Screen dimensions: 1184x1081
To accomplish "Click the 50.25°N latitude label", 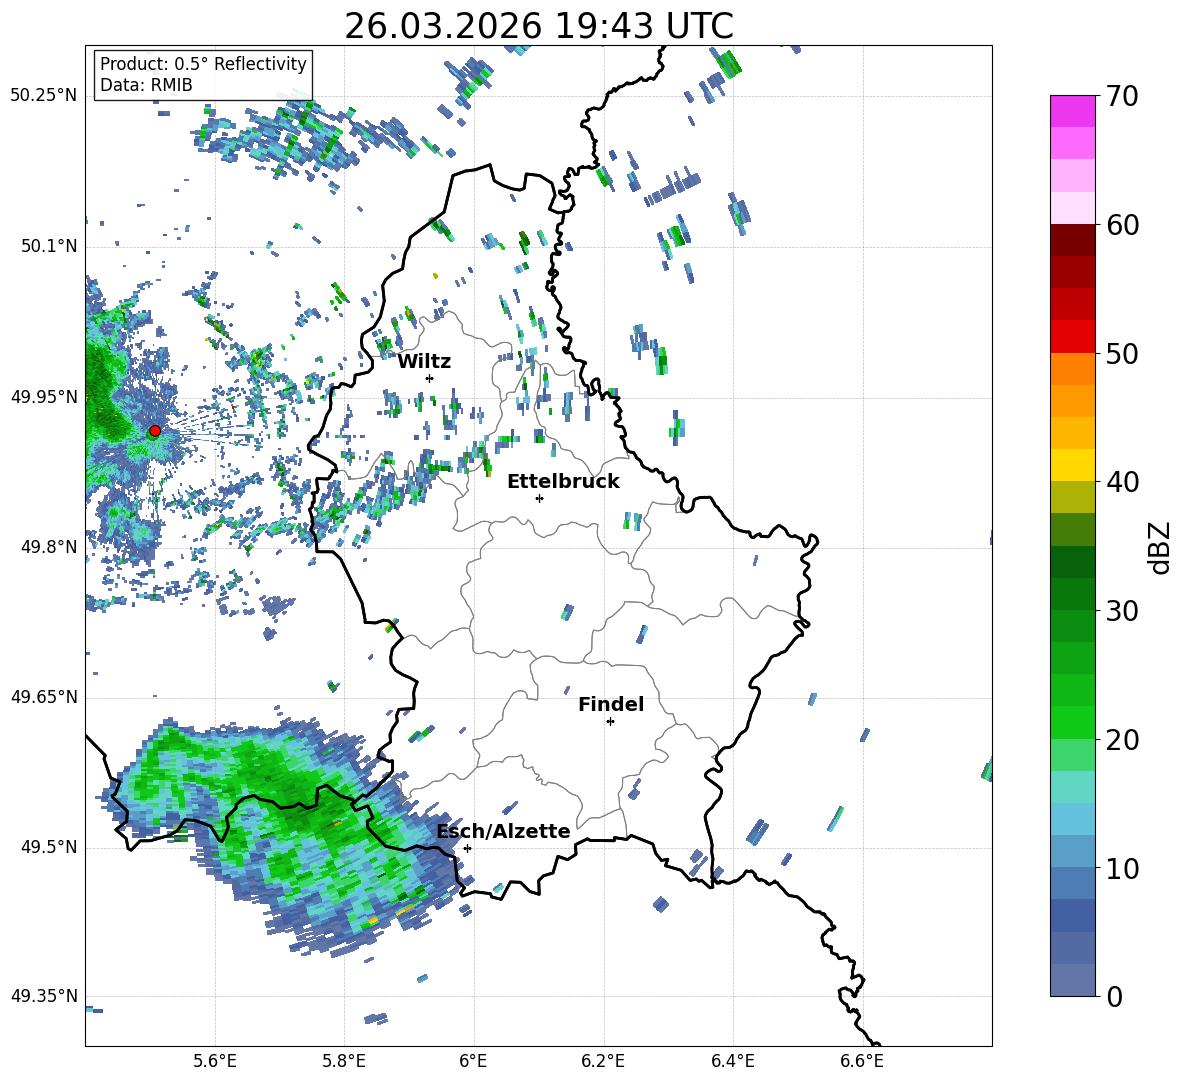I will click(x=44, y=96).
